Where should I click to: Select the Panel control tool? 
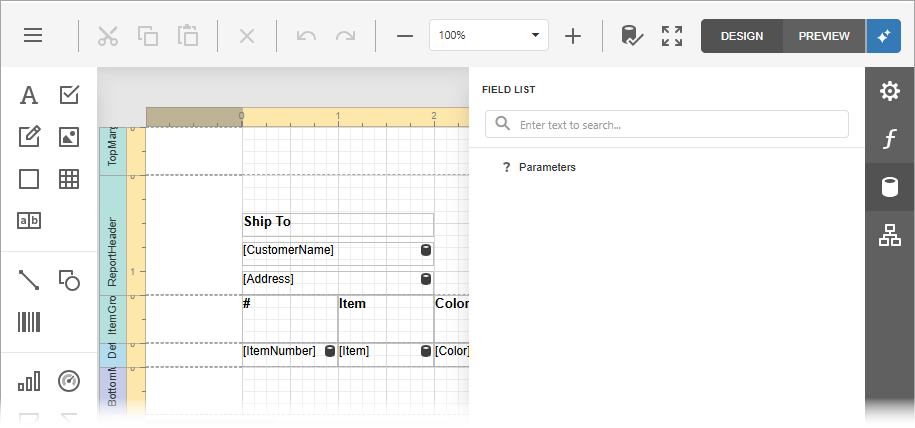click(x=29, y=179)
